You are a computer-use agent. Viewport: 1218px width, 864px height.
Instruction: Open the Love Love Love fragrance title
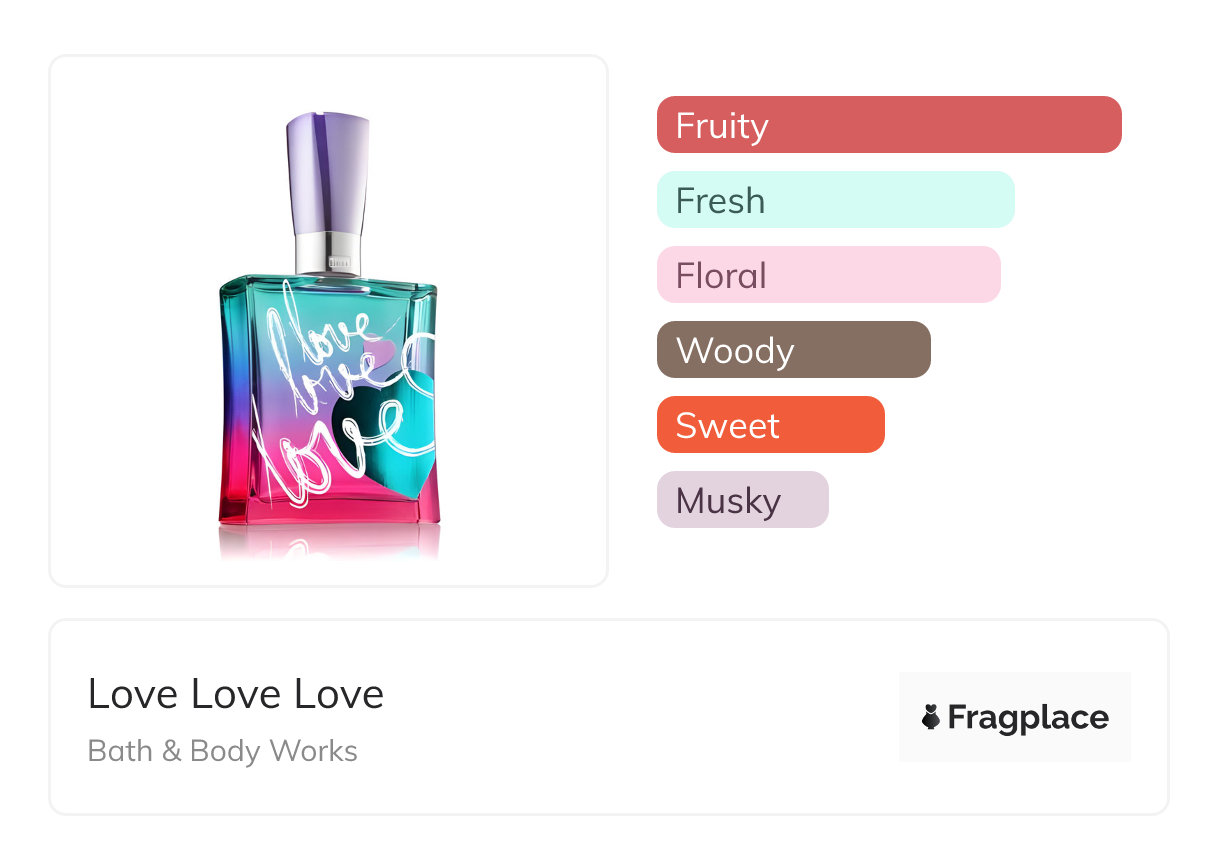(x=236, y=694)
